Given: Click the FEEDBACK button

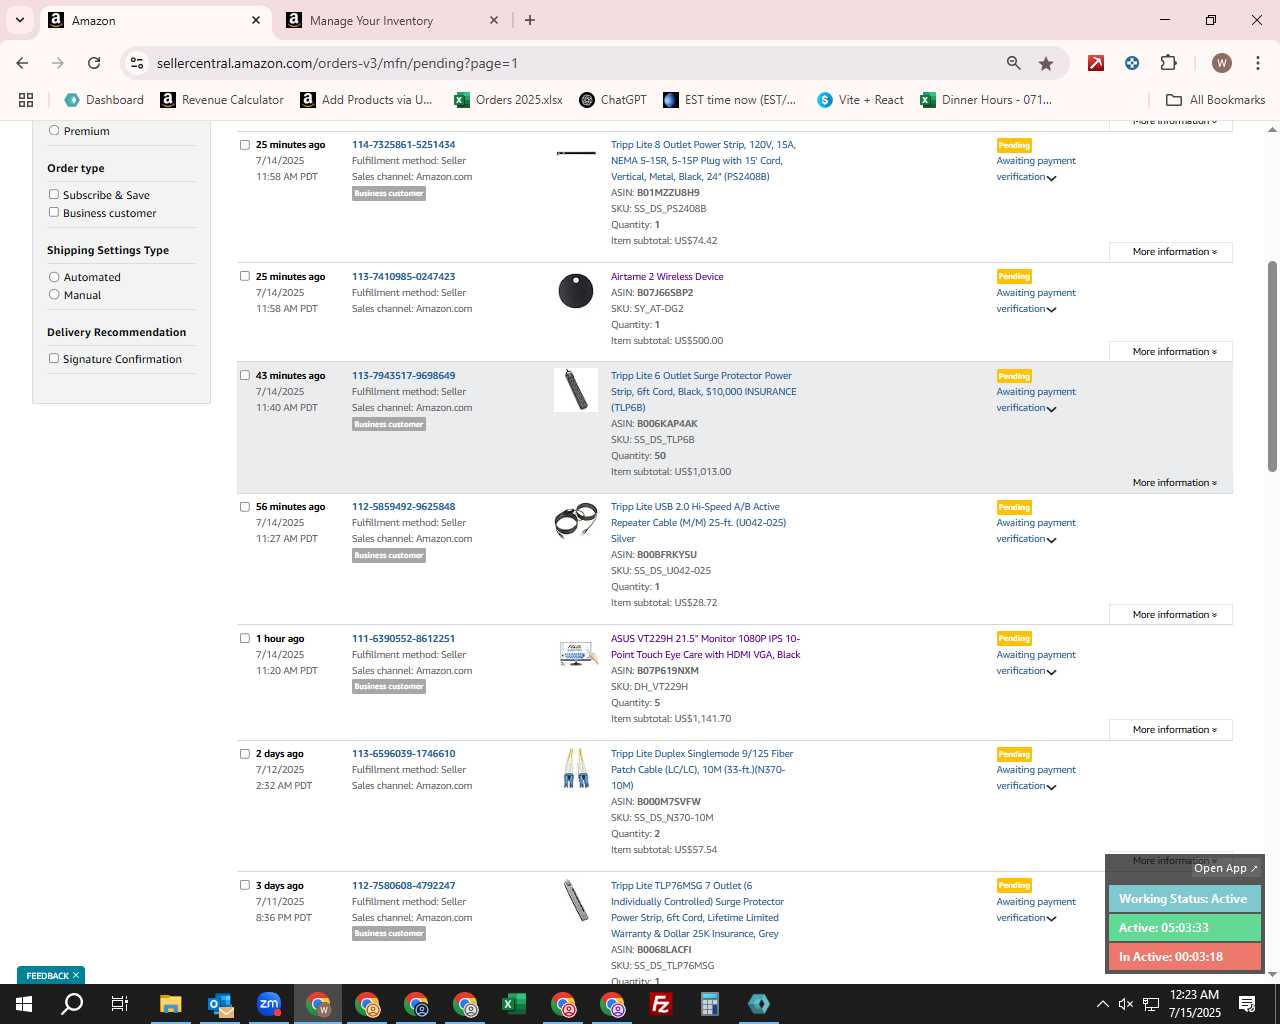Looking at the screenshot, I should 51,975.
